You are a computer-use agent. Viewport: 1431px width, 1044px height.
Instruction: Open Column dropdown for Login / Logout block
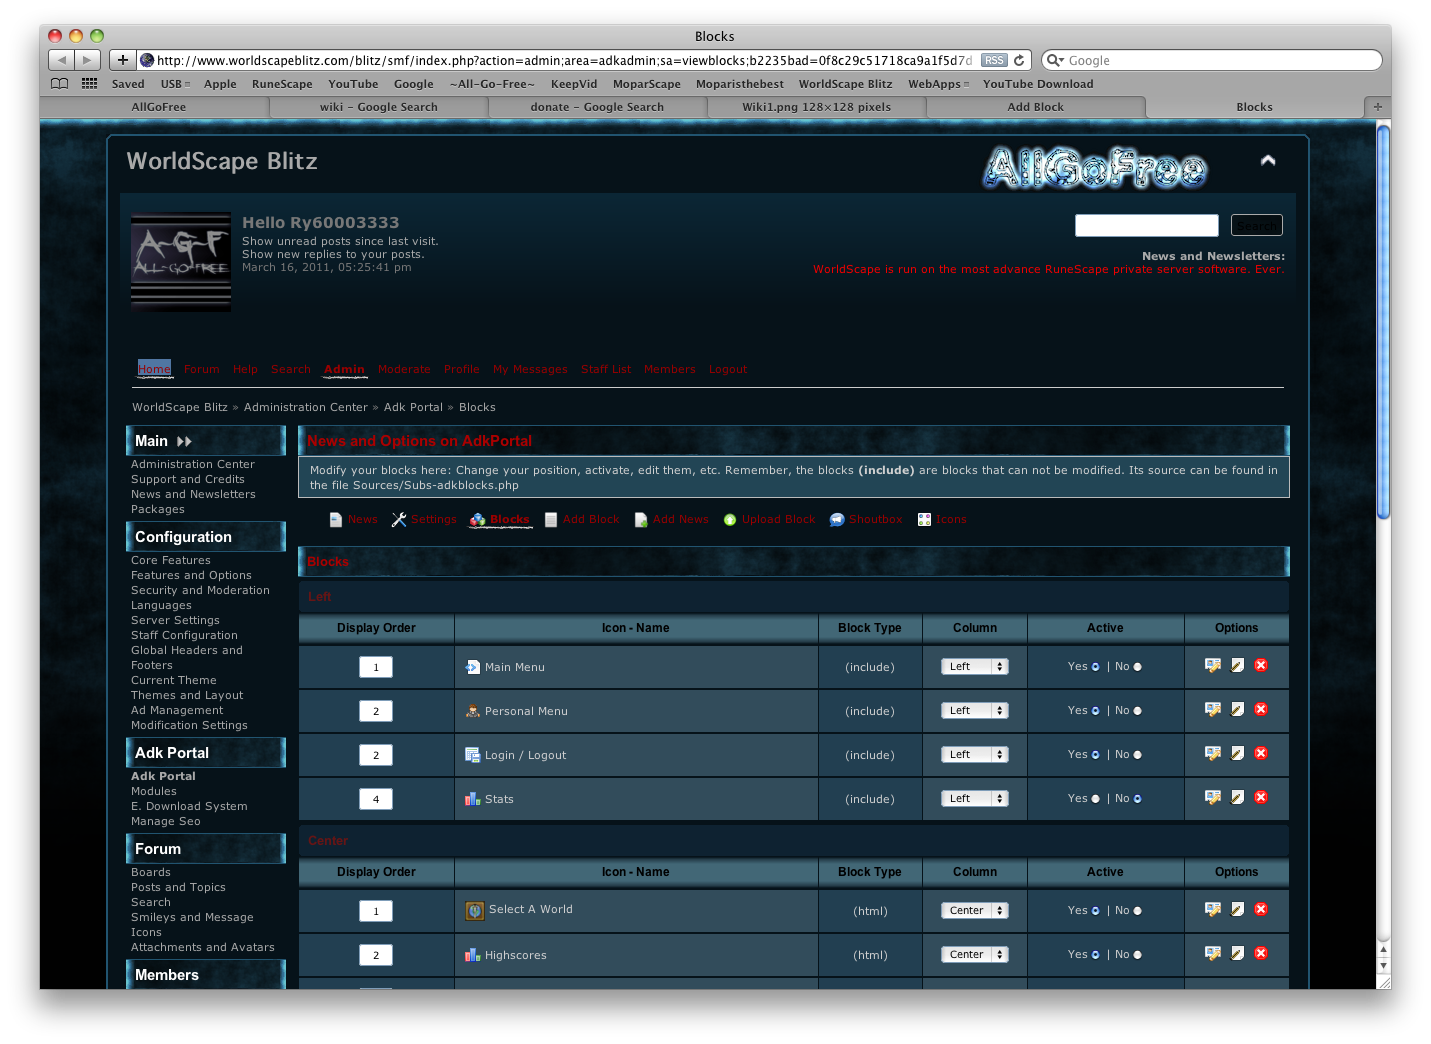point(974,755)
